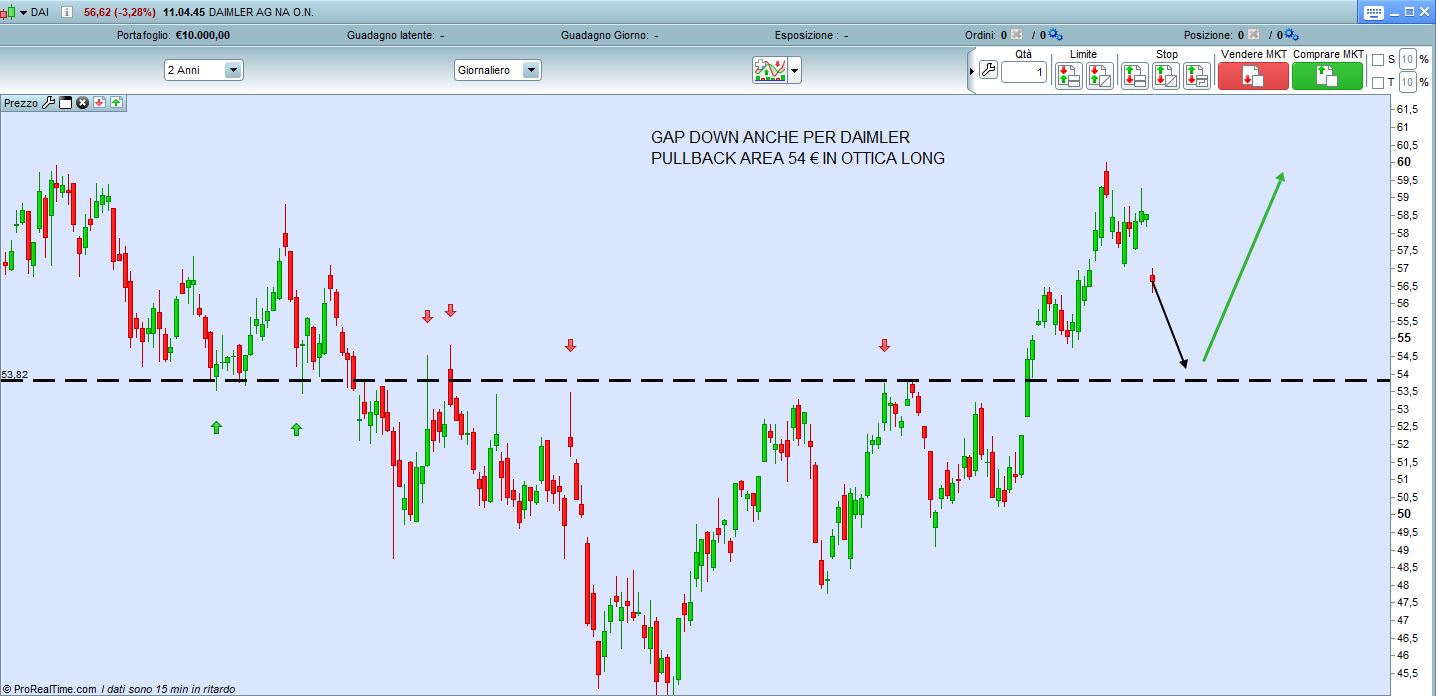Image resolution: width=1436 pixels, height=696 pixels.
Task: Collapse the trading toolbar arrow
Action: click(x=972, y=70)
